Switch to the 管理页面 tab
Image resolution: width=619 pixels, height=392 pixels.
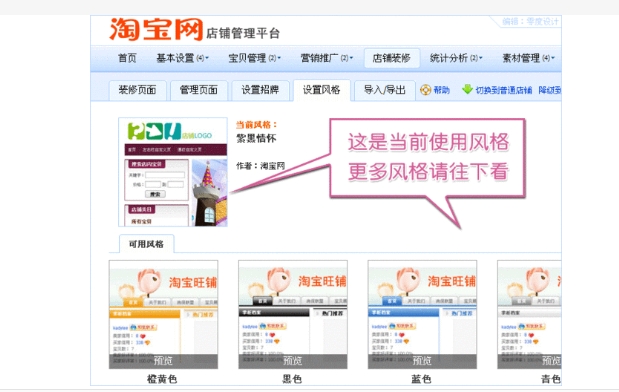point(199,90)
